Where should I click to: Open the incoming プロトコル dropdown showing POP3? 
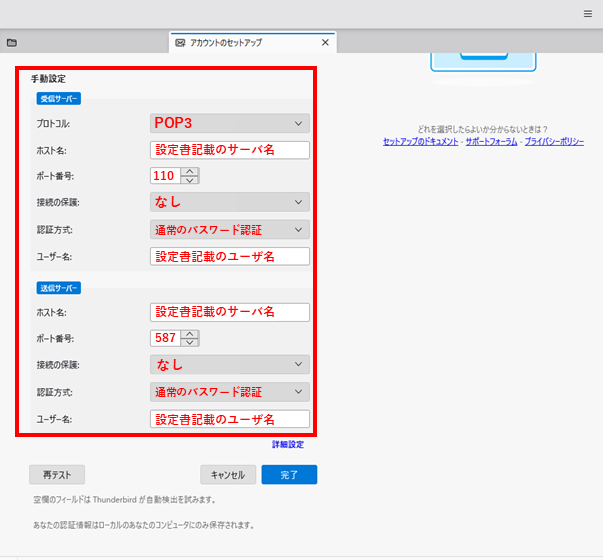(229, 123)
